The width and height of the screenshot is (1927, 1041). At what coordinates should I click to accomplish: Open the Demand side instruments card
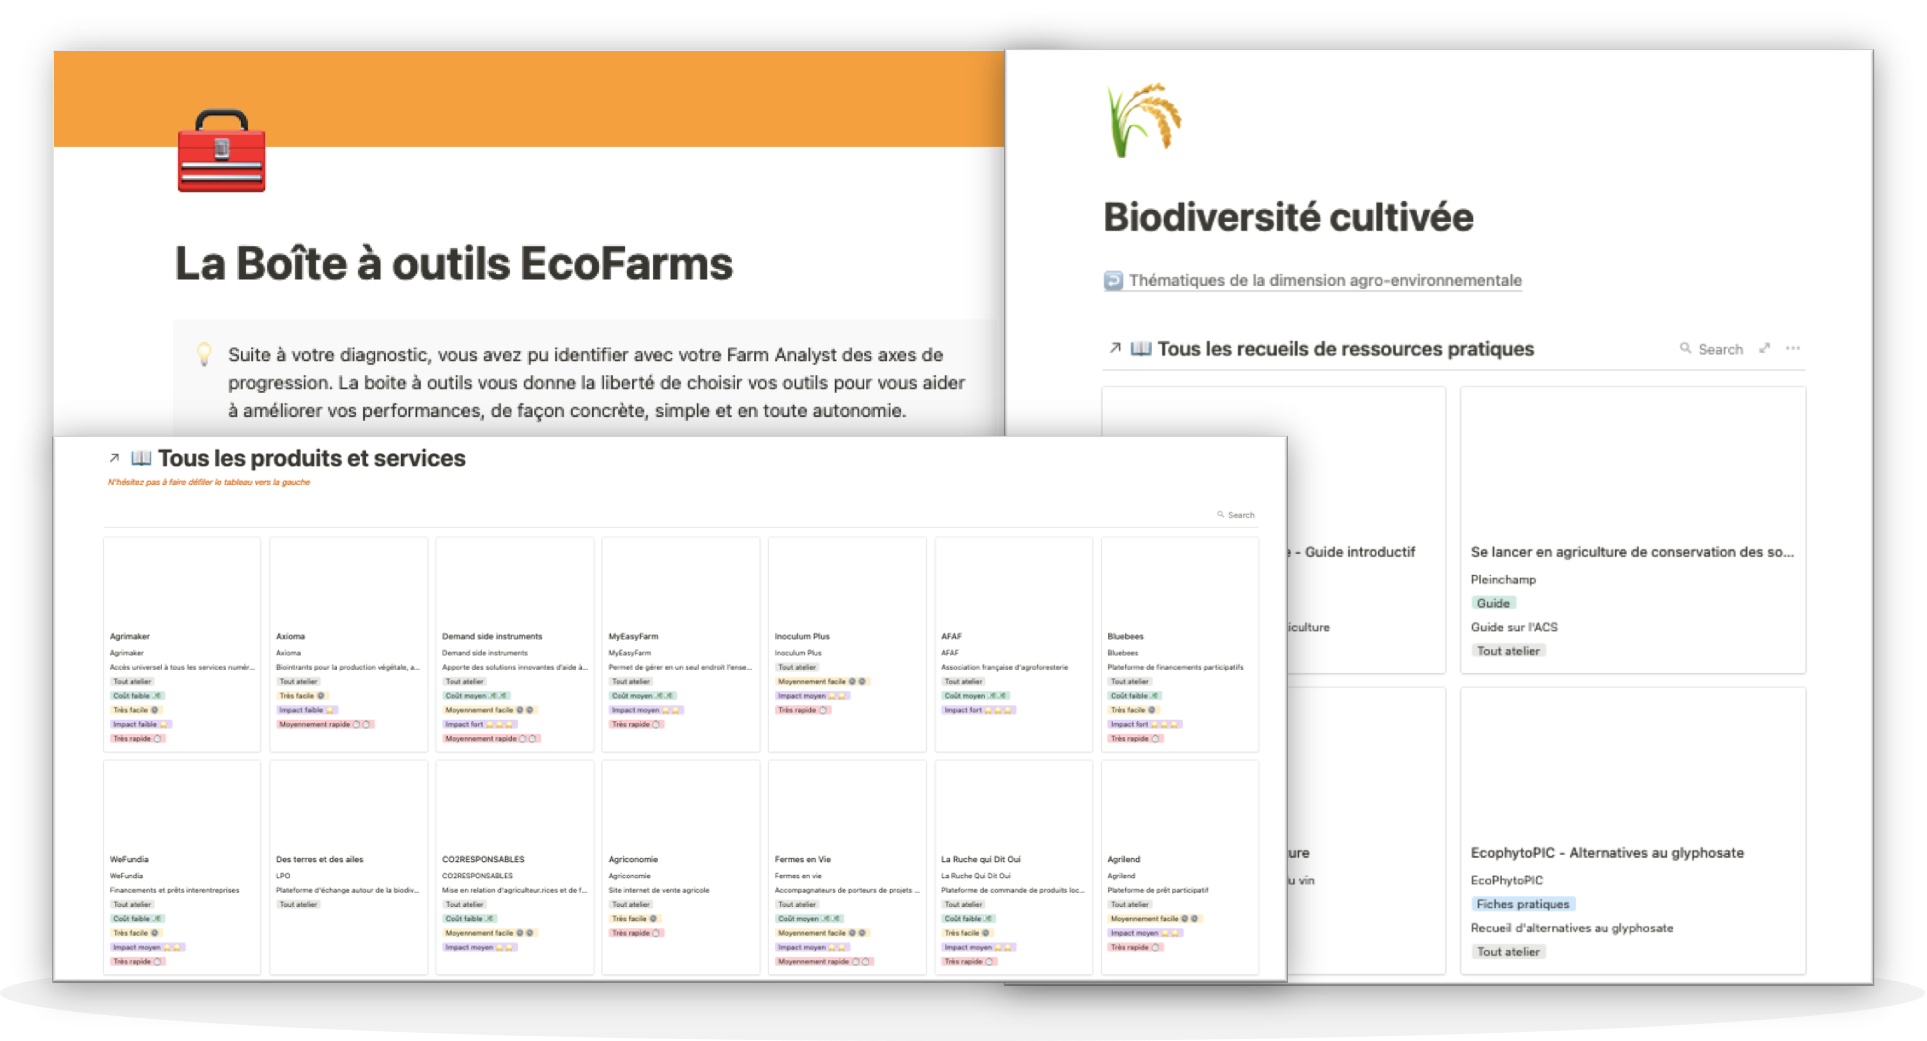tap(514, 644)
